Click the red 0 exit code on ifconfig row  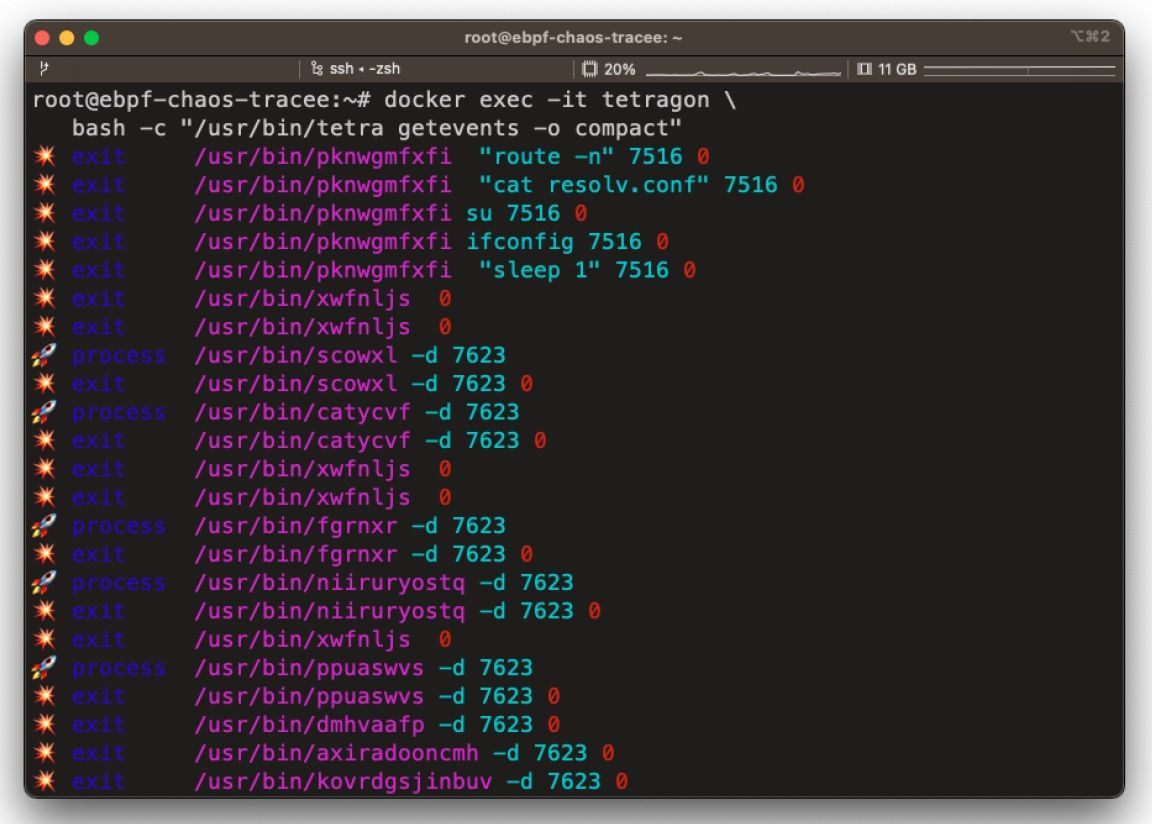[x=663, y=242]
